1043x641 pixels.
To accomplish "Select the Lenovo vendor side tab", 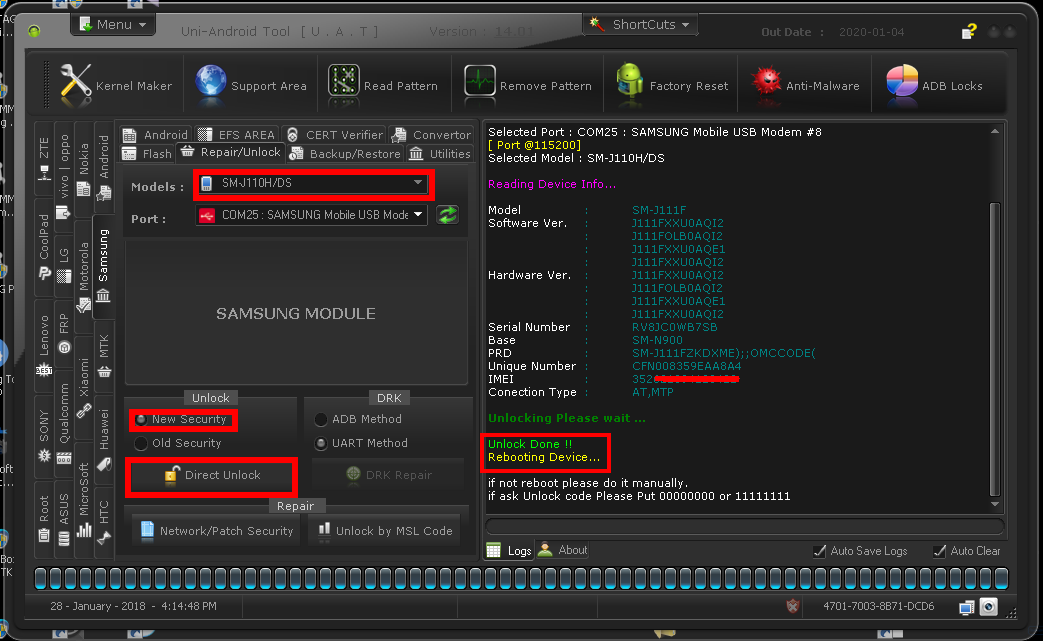I will click(x=44, y=345).
